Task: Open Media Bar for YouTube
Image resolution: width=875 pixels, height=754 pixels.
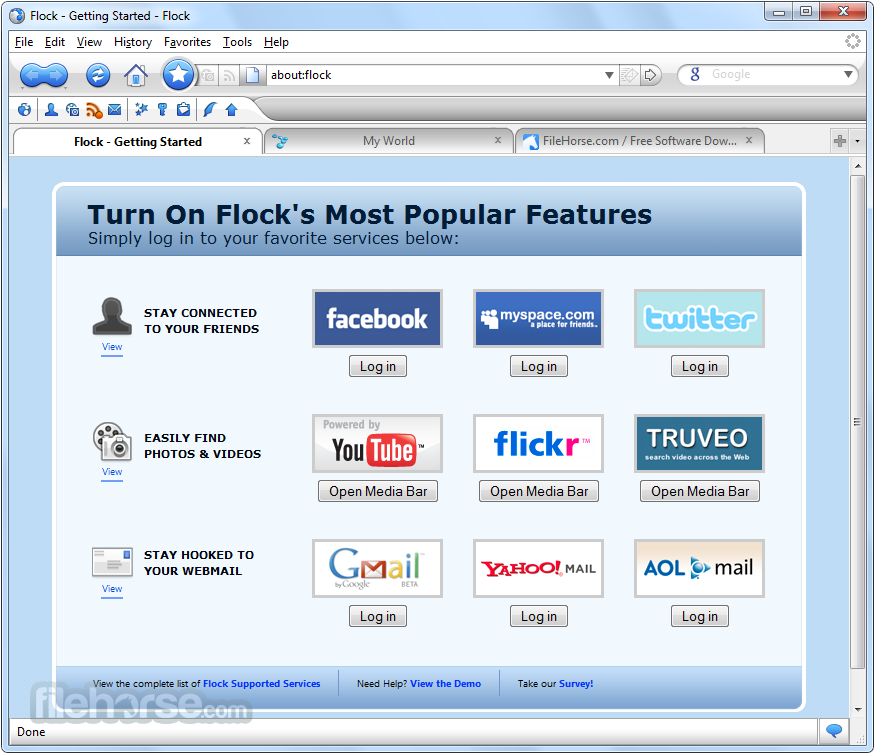Action: click(x=378, y=491)
